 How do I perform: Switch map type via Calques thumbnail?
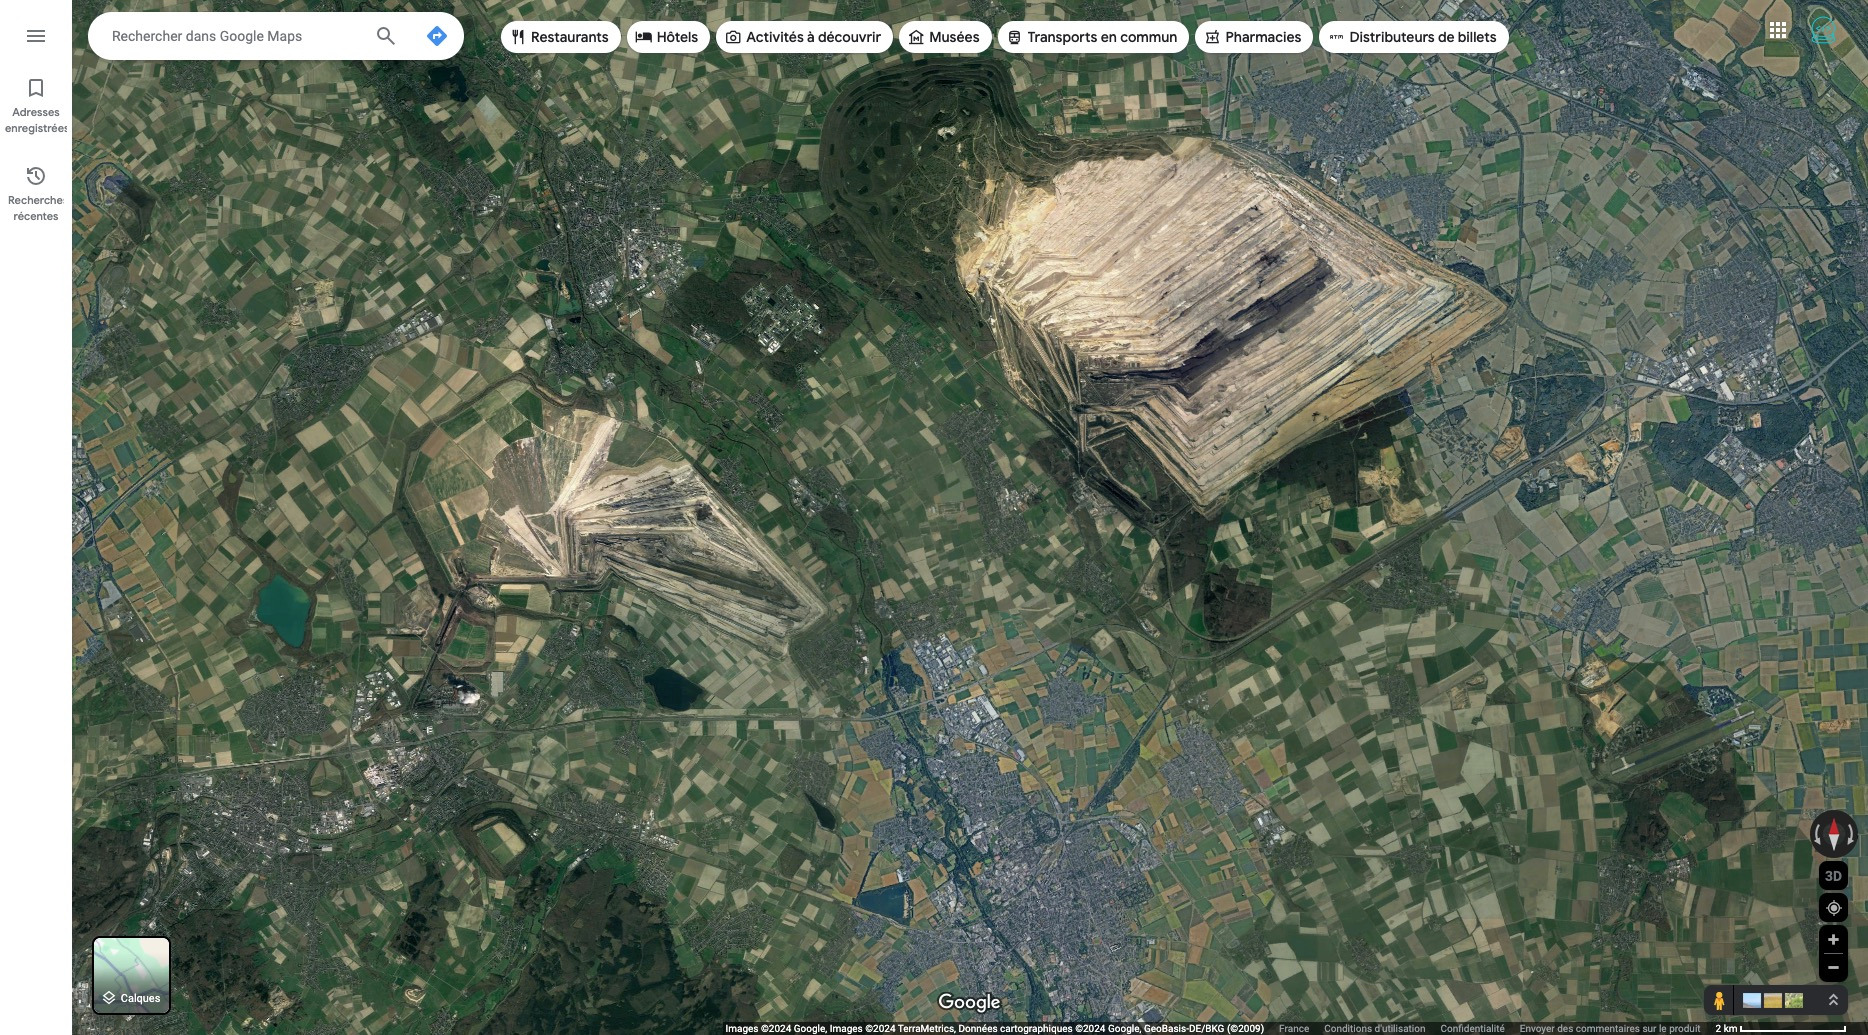[x=131, y=975]
